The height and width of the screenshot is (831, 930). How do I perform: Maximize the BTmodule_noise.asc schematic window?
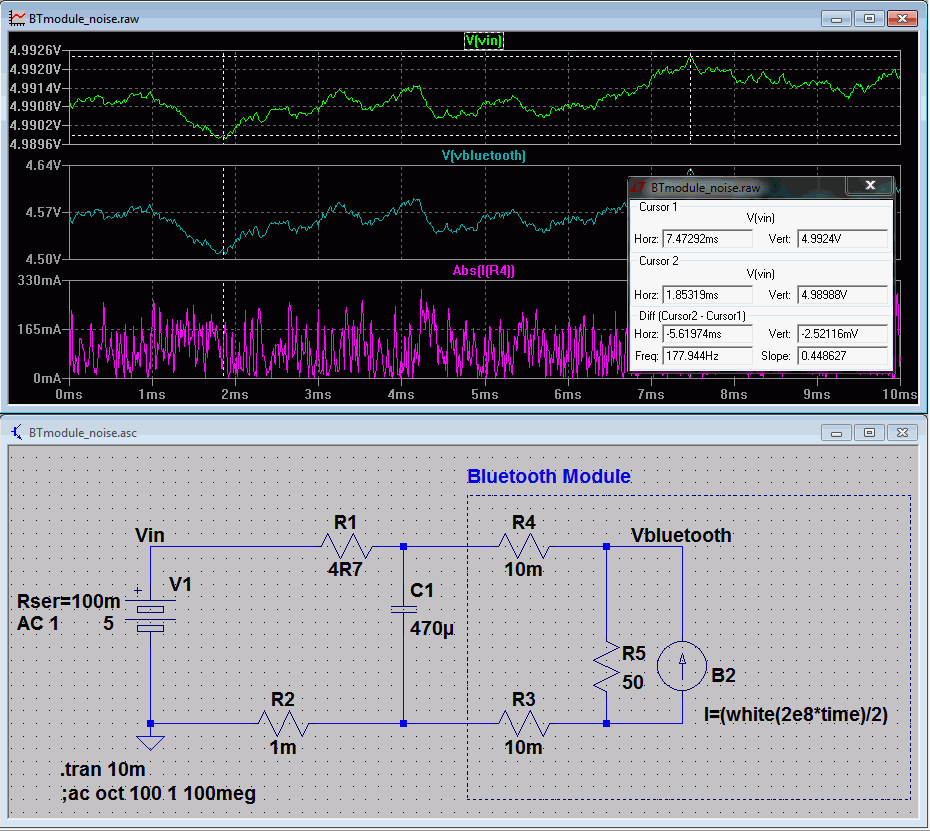(869, 433)
